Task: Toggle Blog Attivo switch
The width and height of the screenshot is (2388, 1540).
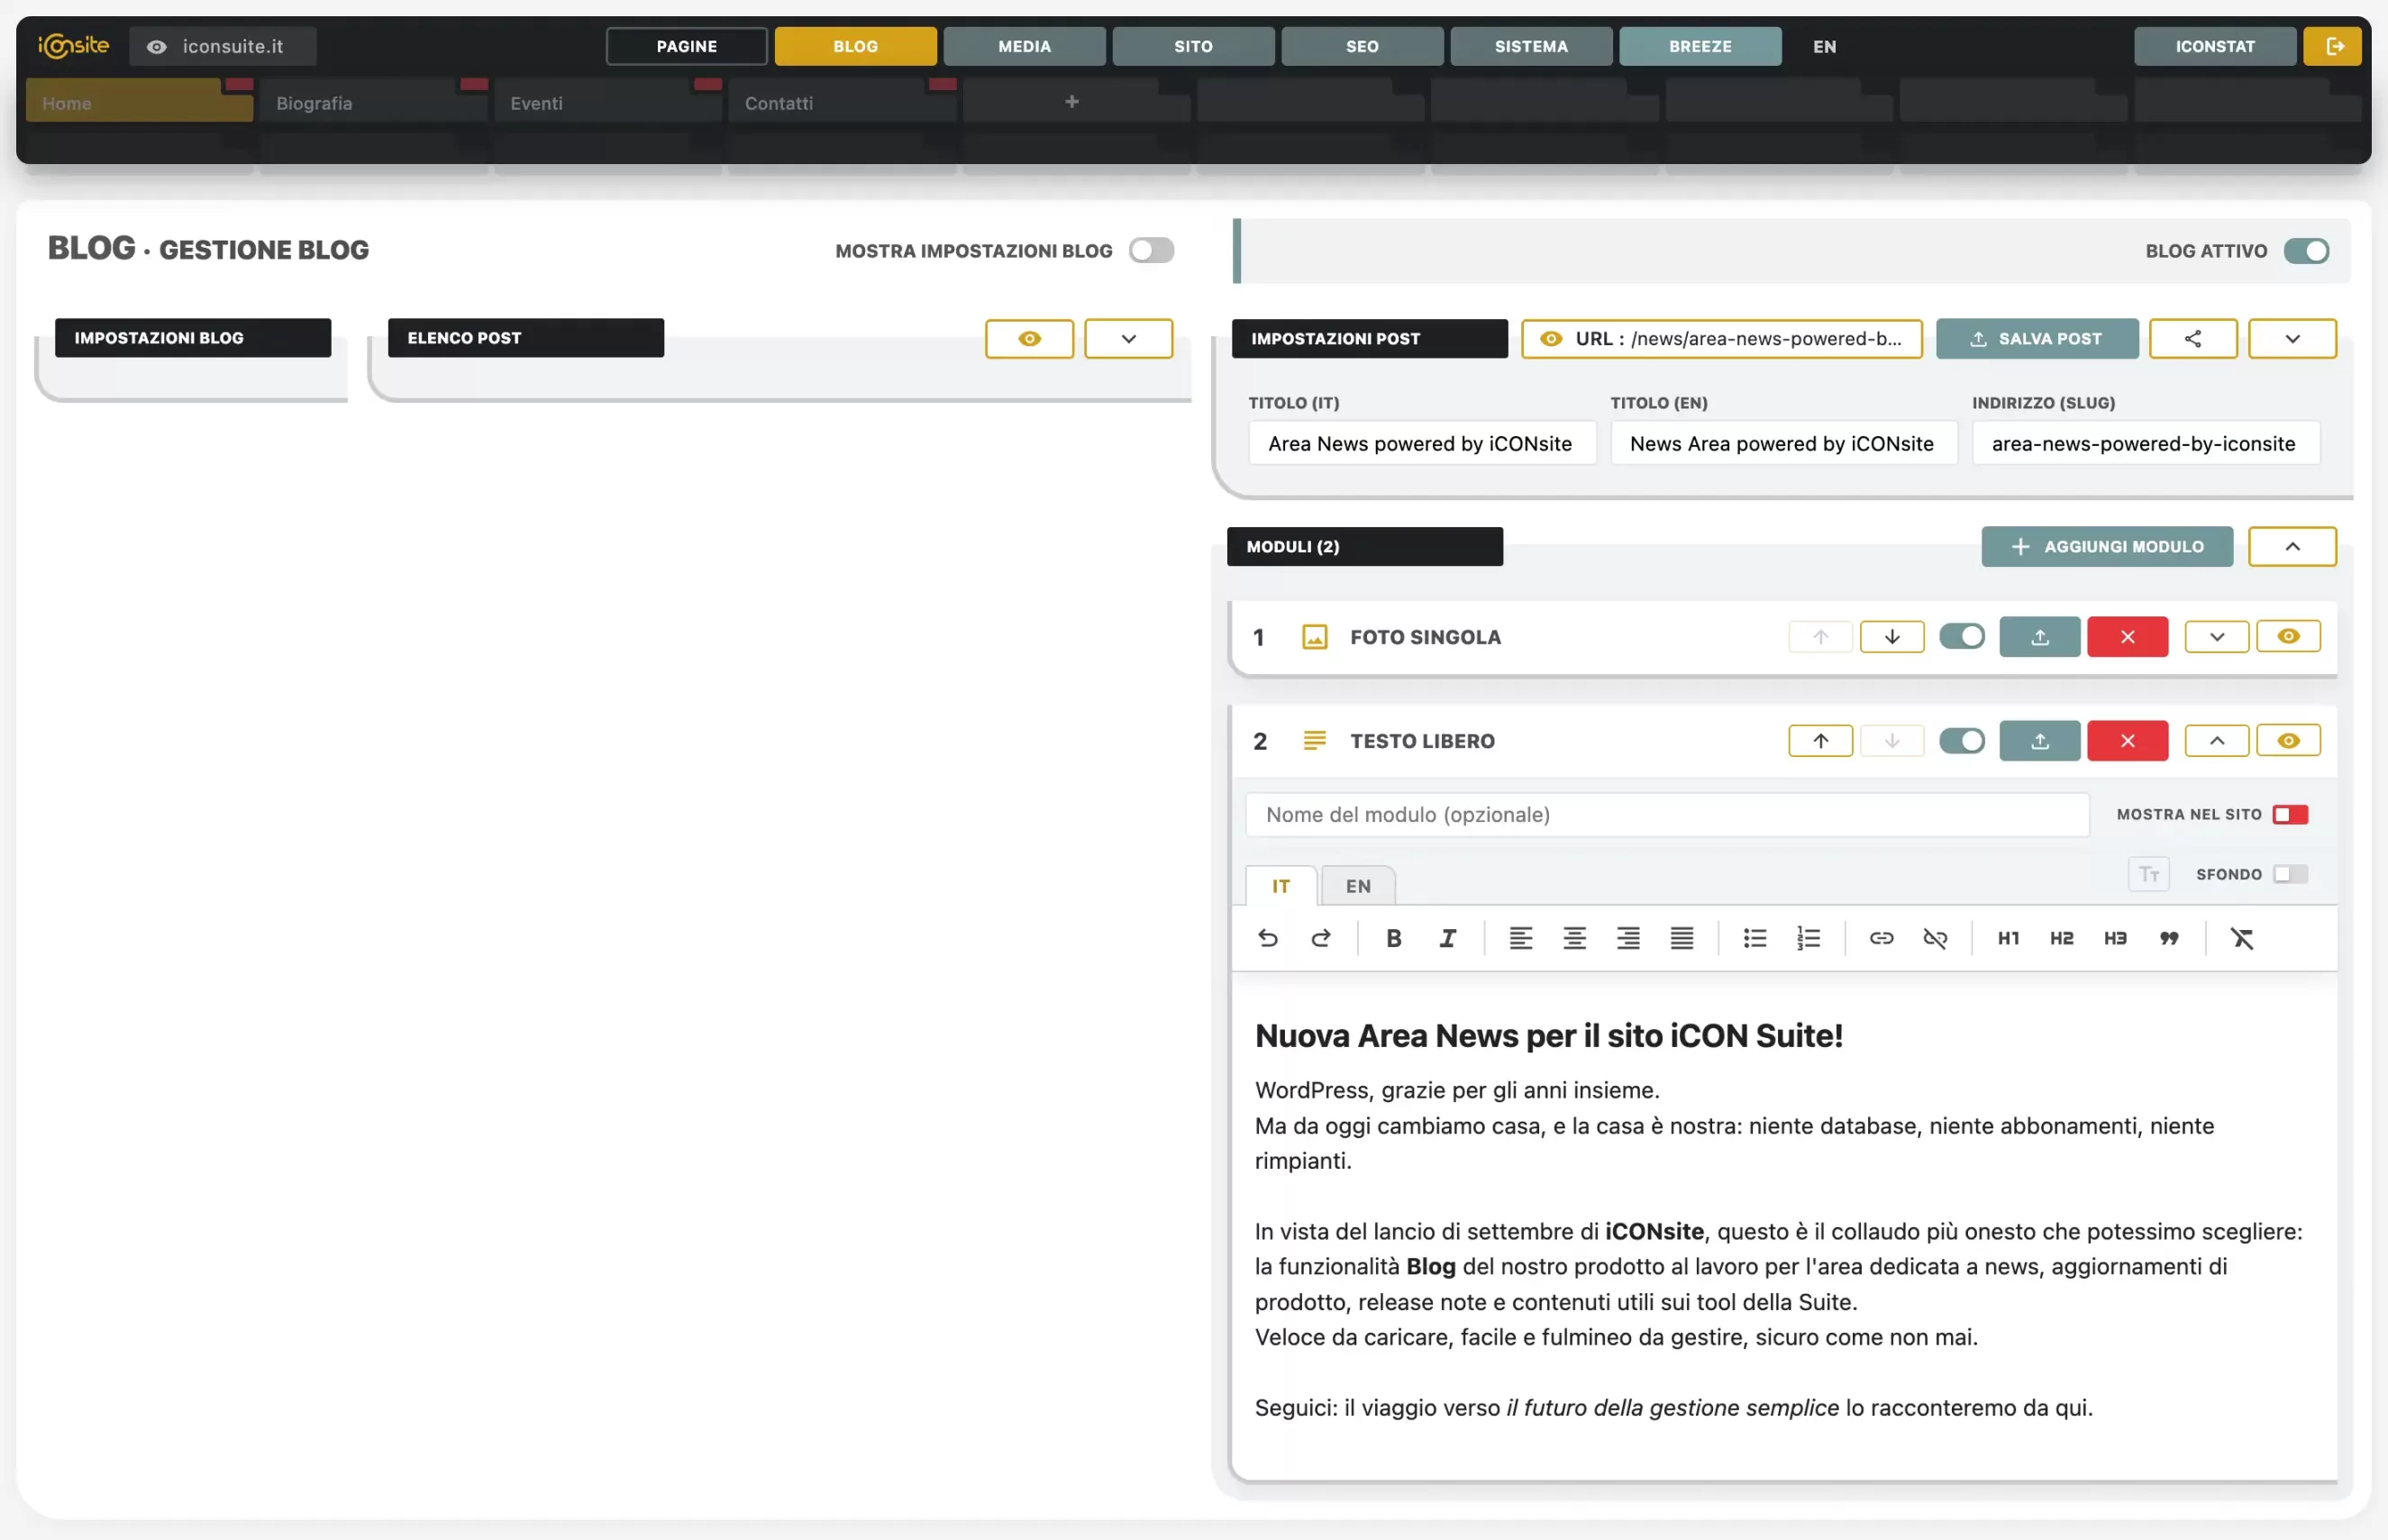Action: [2306, 250]
